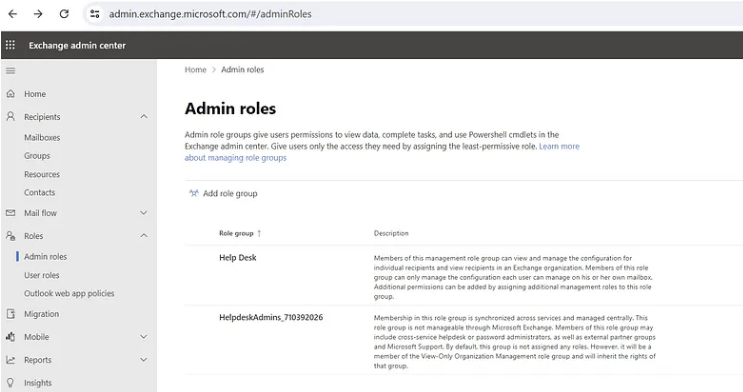Toggle the hamburger navigation menu
Viewport: 743px width, 392px height.
[x=10, y=71]
